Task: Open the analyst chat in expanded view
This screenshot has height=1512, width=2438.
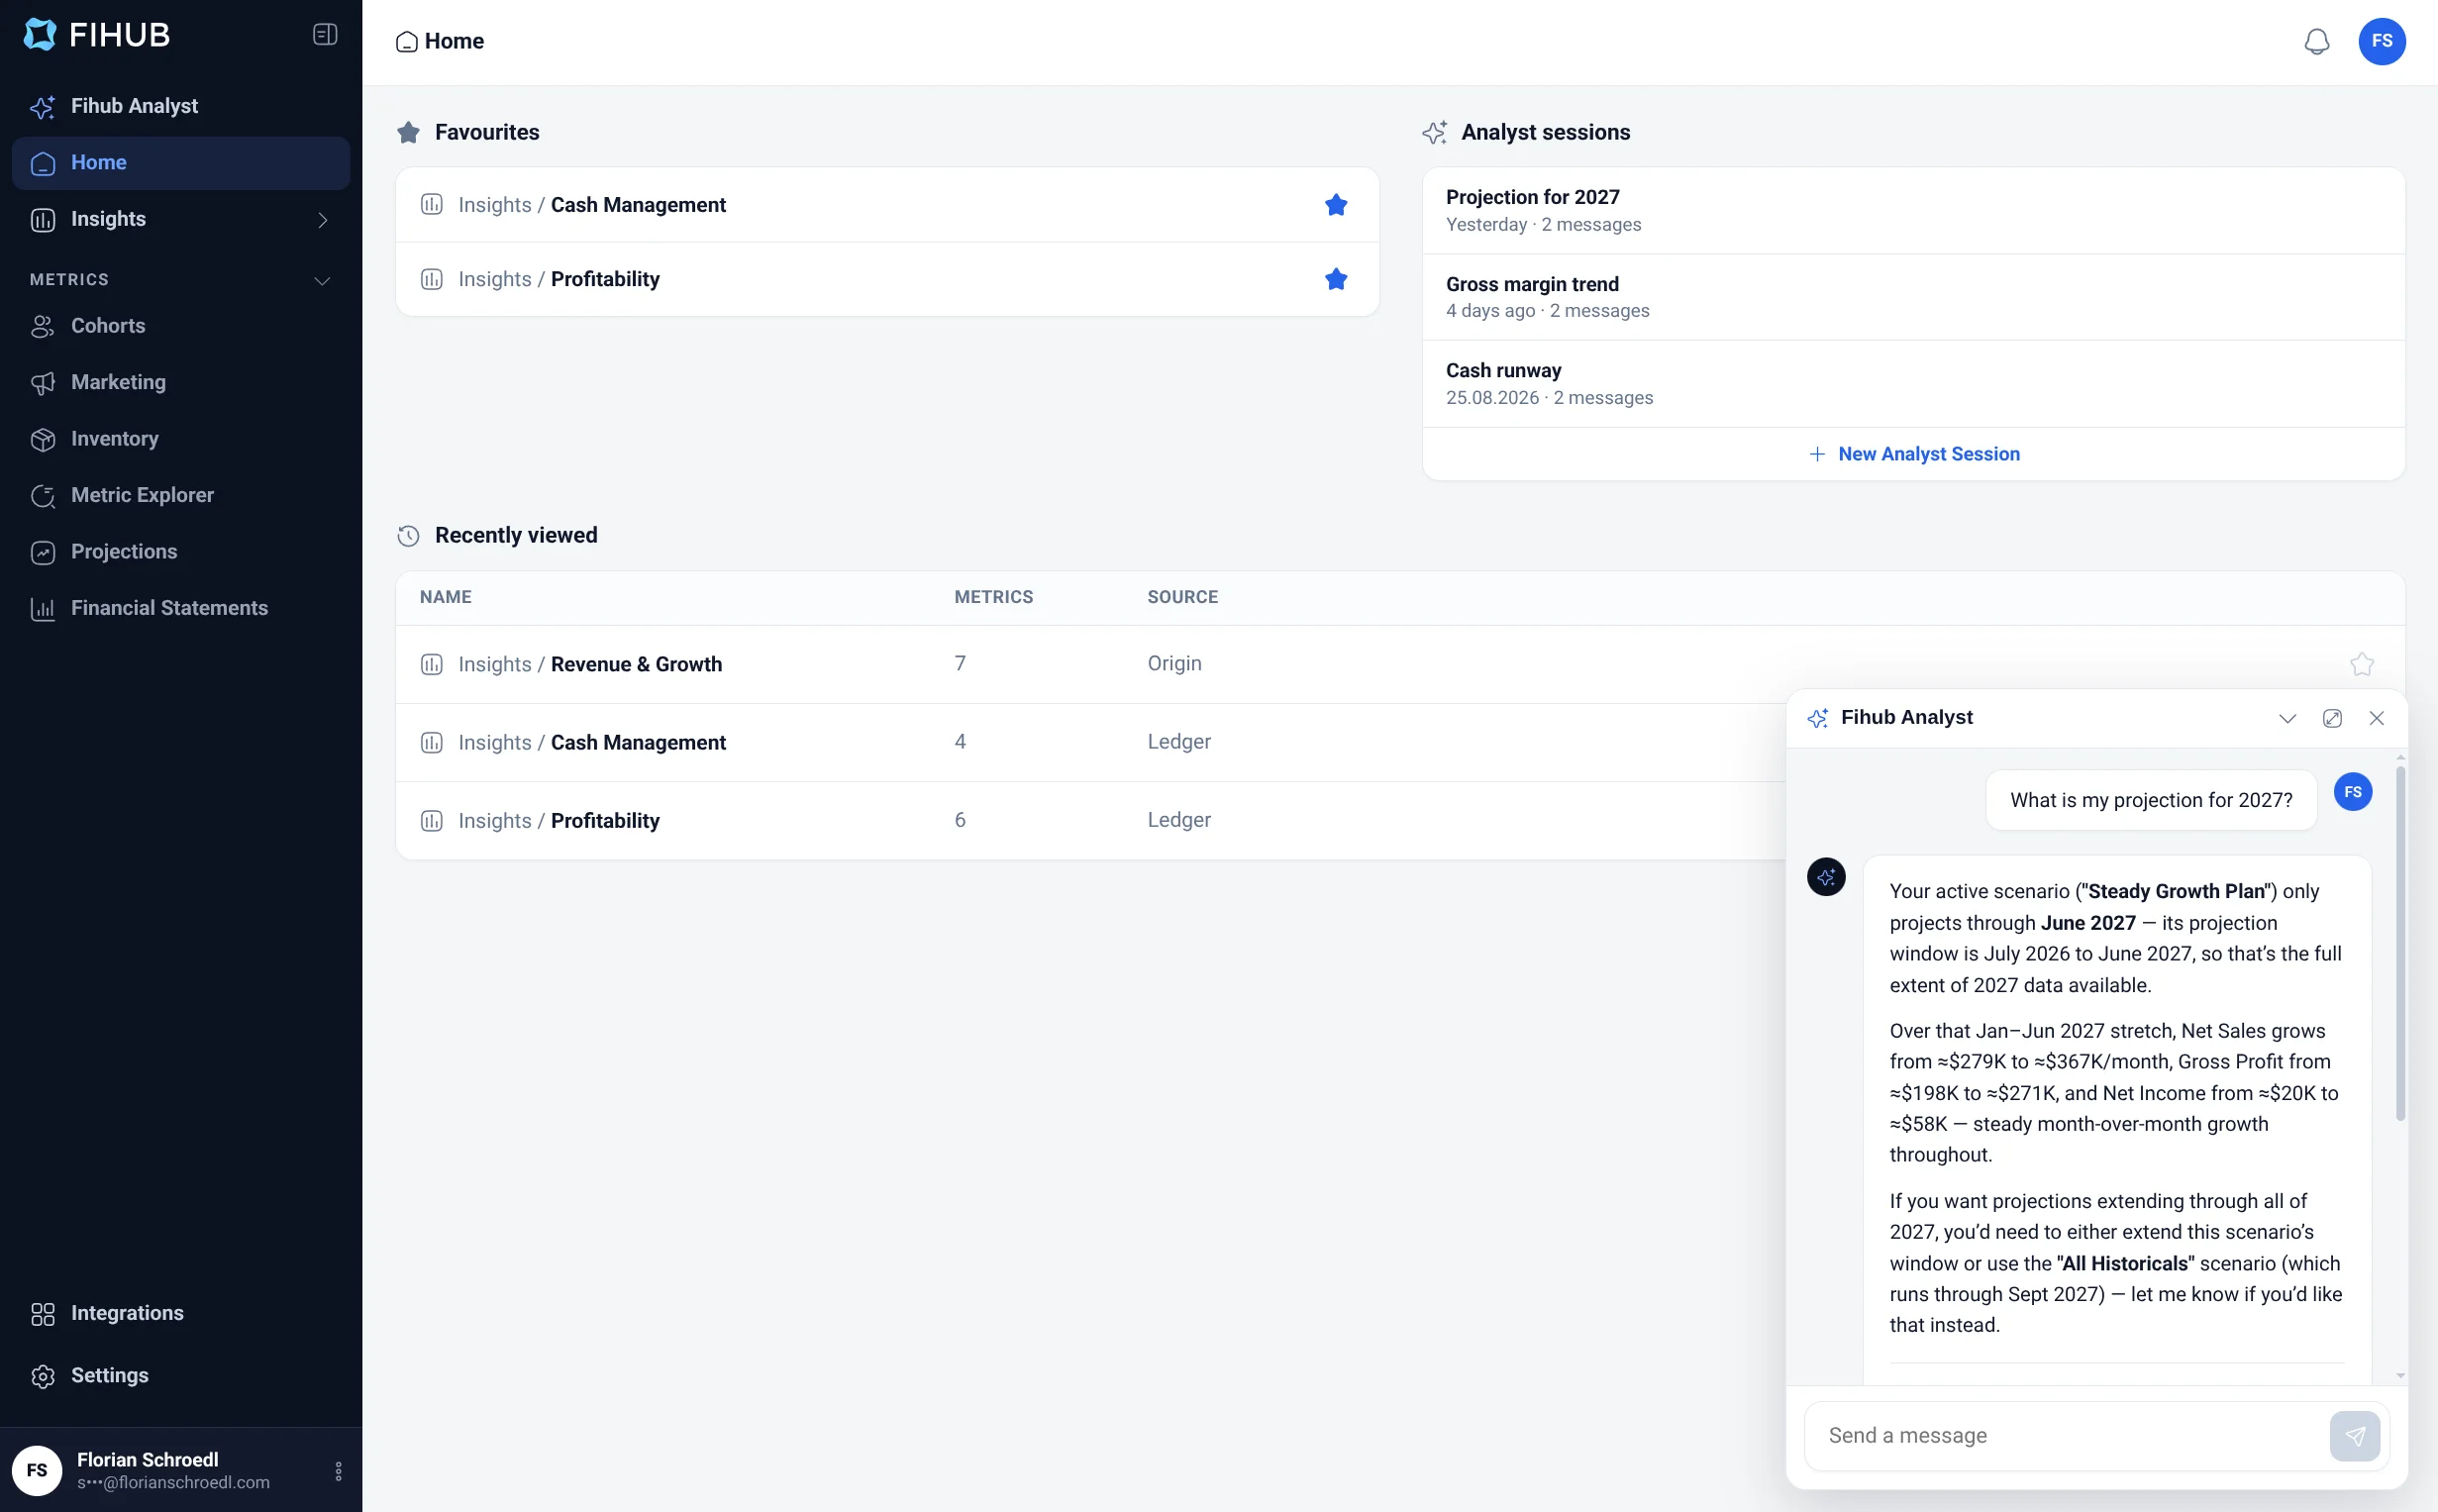Action: click(2331, 718)
